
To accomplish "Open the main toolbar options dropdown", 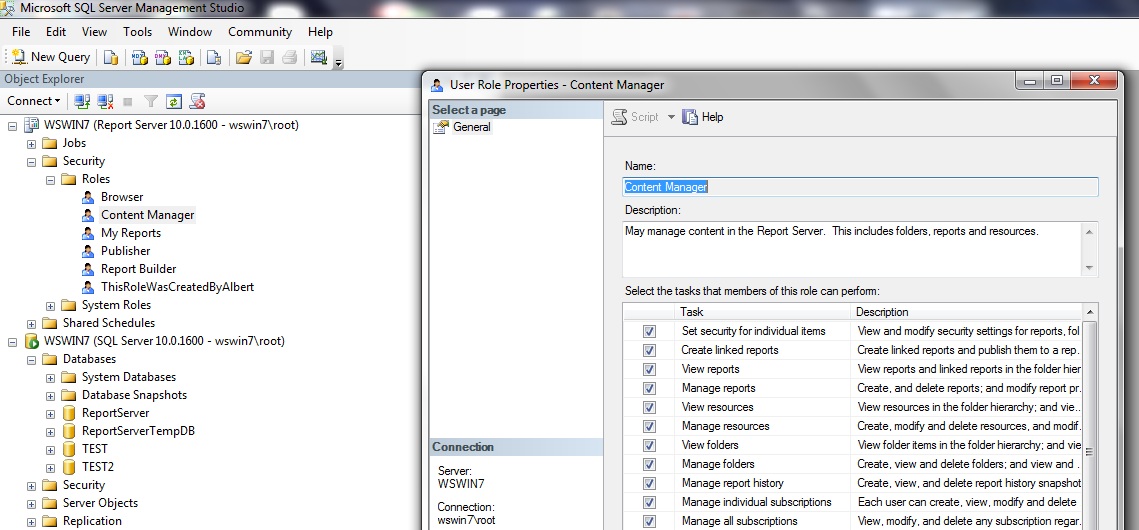I will 338,62.
